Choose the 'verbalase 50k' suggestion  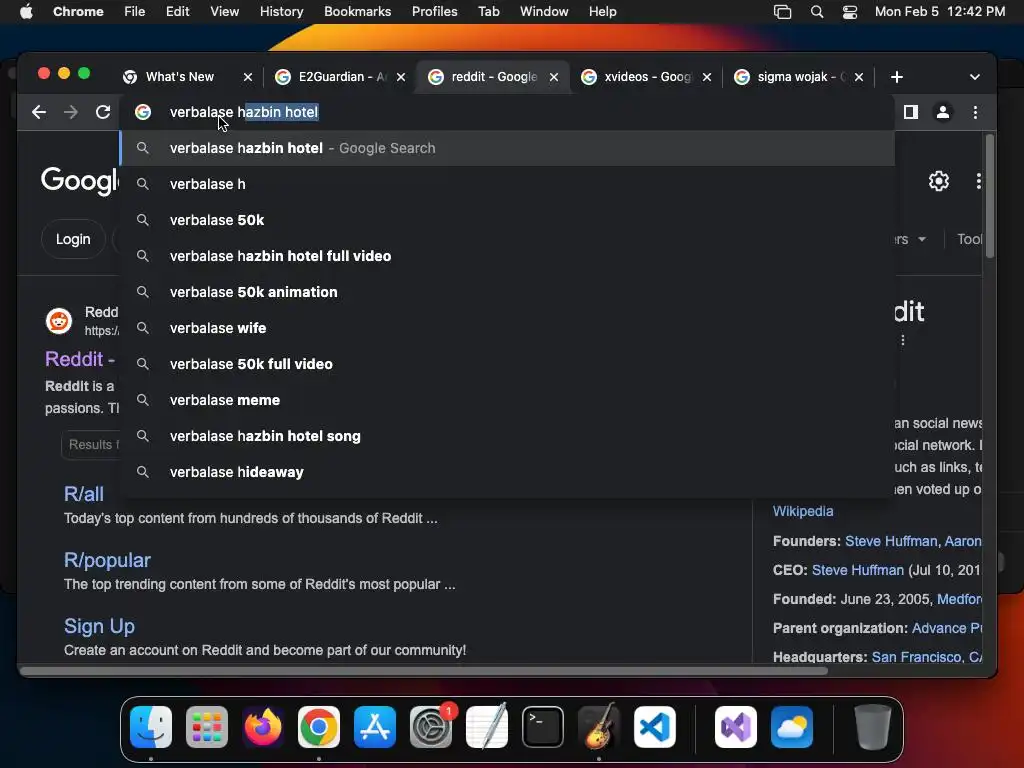tap(507, 220)
